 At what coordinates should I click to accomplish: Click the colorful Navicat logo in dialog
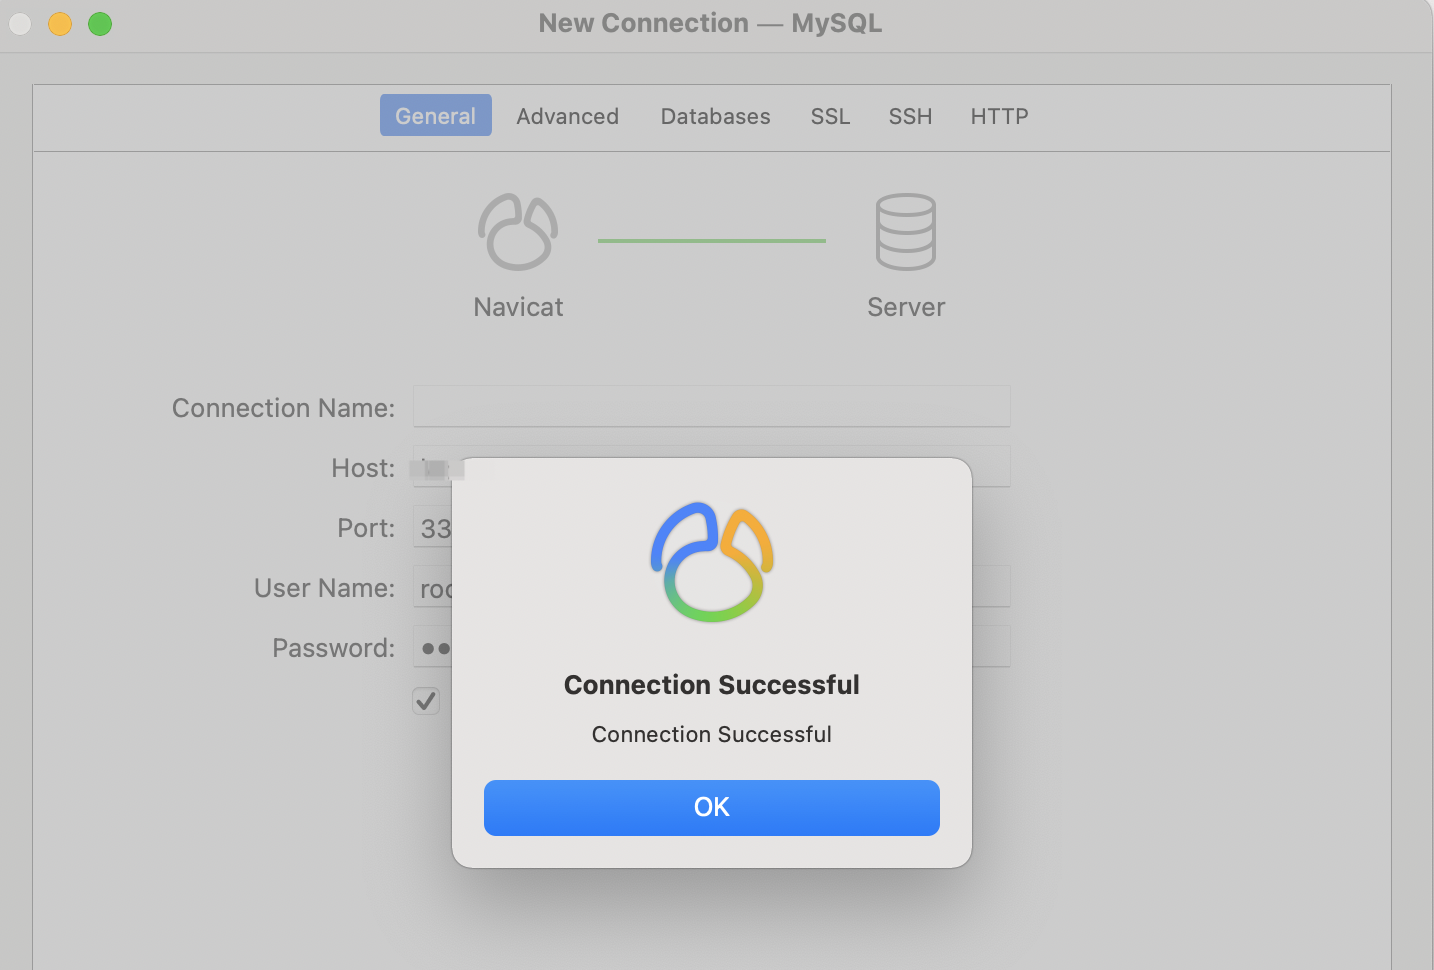coord(712,562)
